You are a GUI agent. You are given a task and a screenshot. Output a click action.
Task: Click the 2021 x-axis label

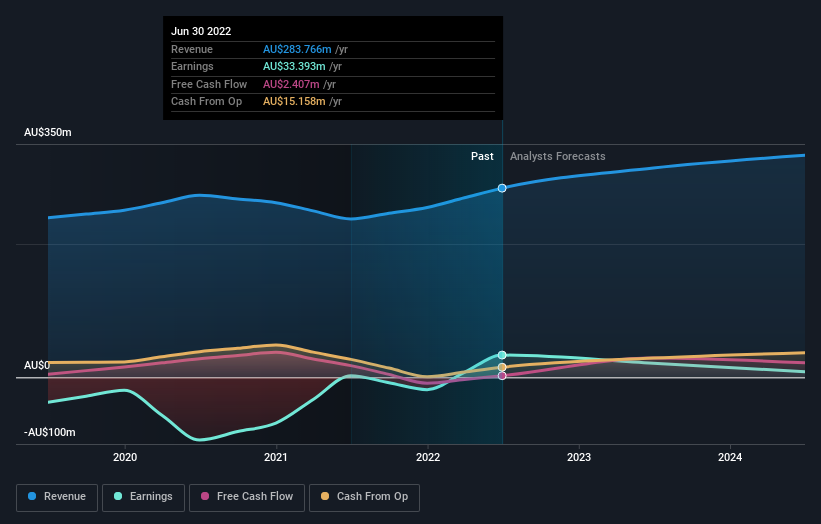click(x=276, y=457)
